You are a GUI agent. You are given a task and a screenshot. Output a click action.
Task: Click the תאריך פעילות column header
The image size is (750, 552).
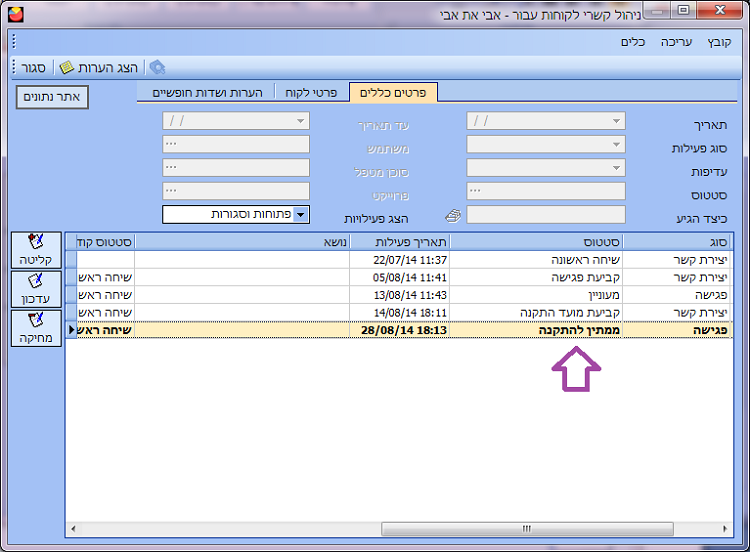pyautogui.click(x=400, y=242)
